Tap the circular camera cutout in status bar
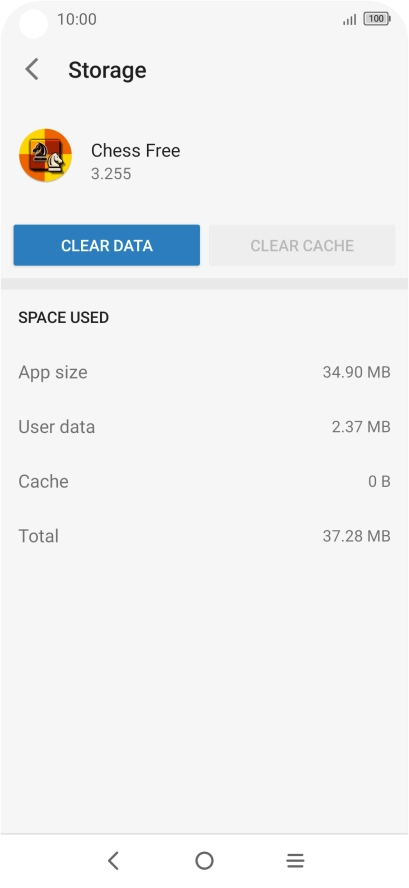The image size is (409, 888). [33, 24]
